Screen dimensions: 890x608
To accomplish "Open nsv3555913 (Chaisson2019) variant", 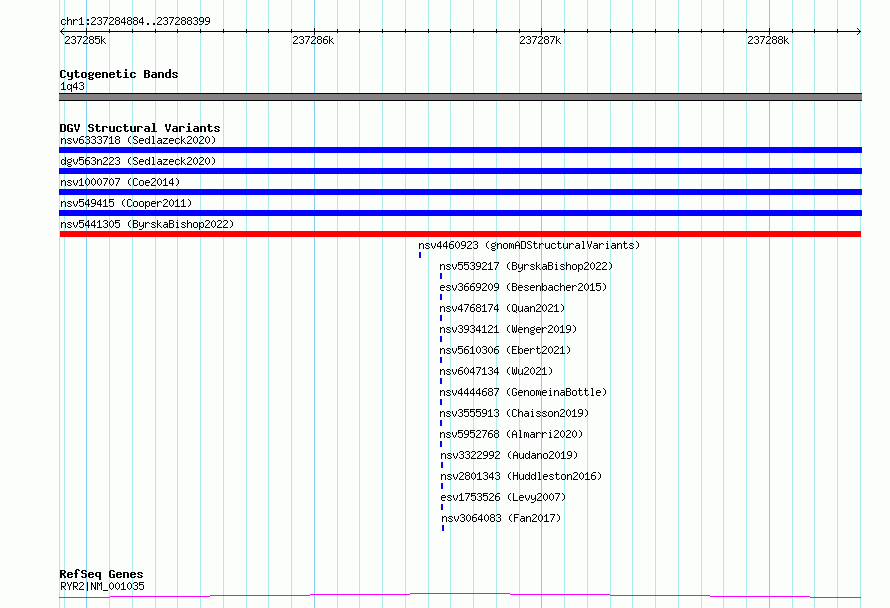I will pyautogui.click(x=514, y=413).
